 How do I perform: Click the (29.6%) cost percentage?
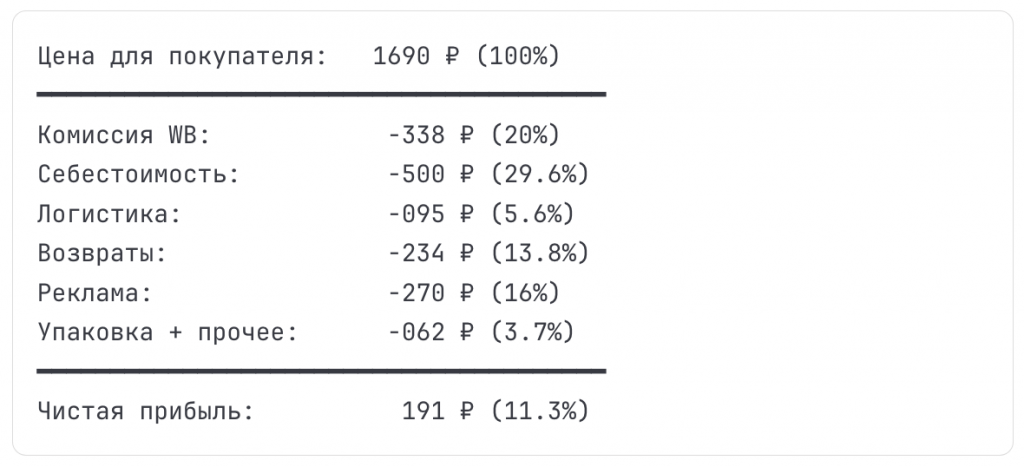pyautogui.click(x=540, y=174)
